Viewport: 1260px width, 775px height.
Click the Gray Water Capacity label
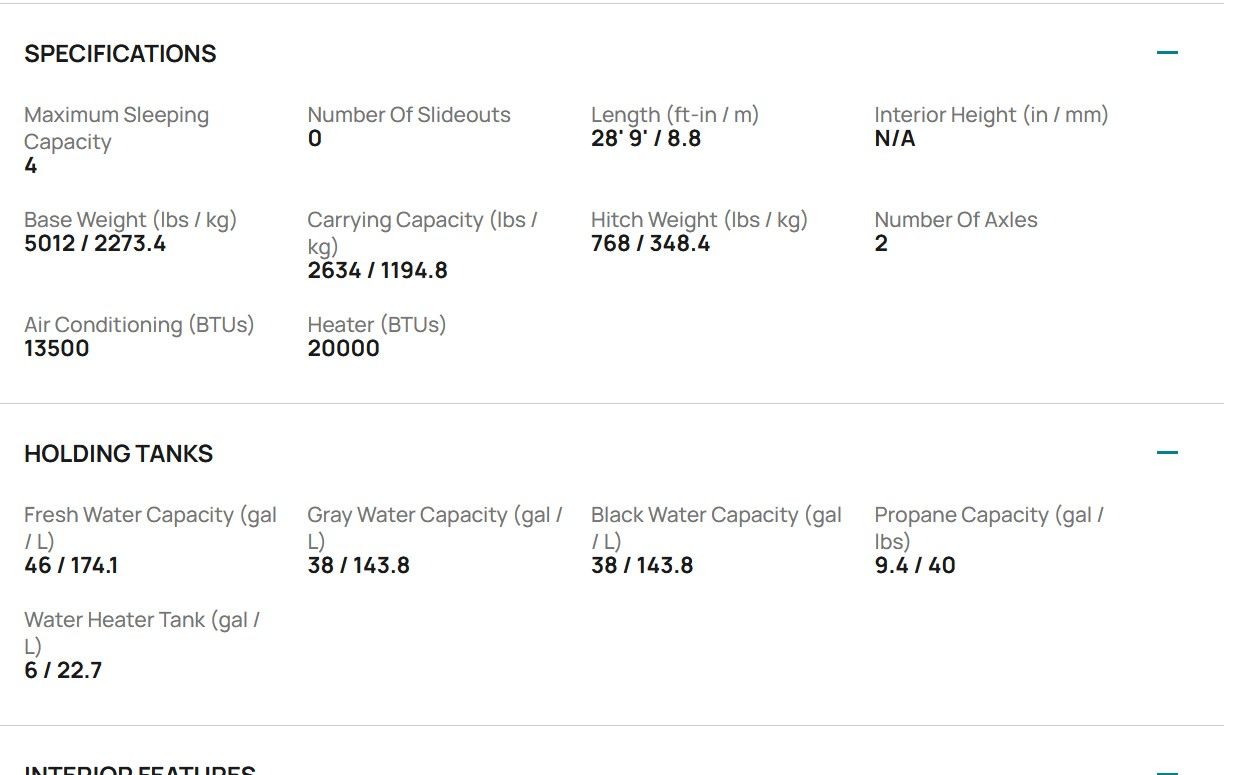point(435,528)
